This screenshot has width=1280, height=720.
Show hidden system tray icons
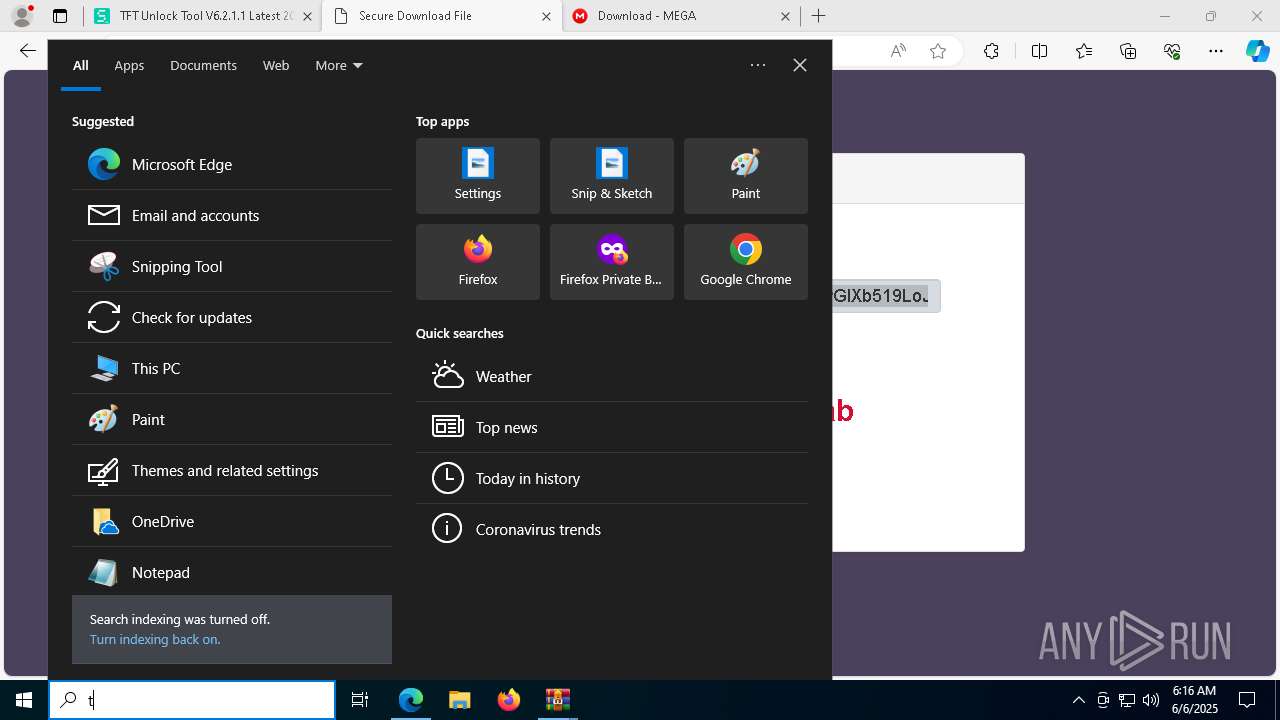coord(1079,700)
